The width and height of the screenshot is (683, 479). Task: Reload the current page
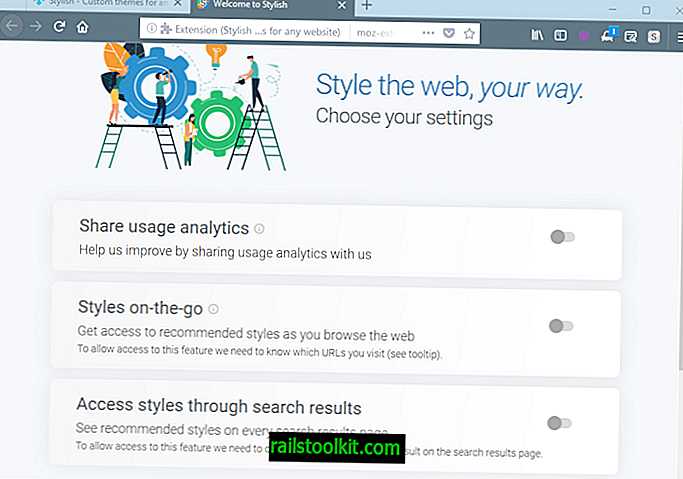[59, 27]
